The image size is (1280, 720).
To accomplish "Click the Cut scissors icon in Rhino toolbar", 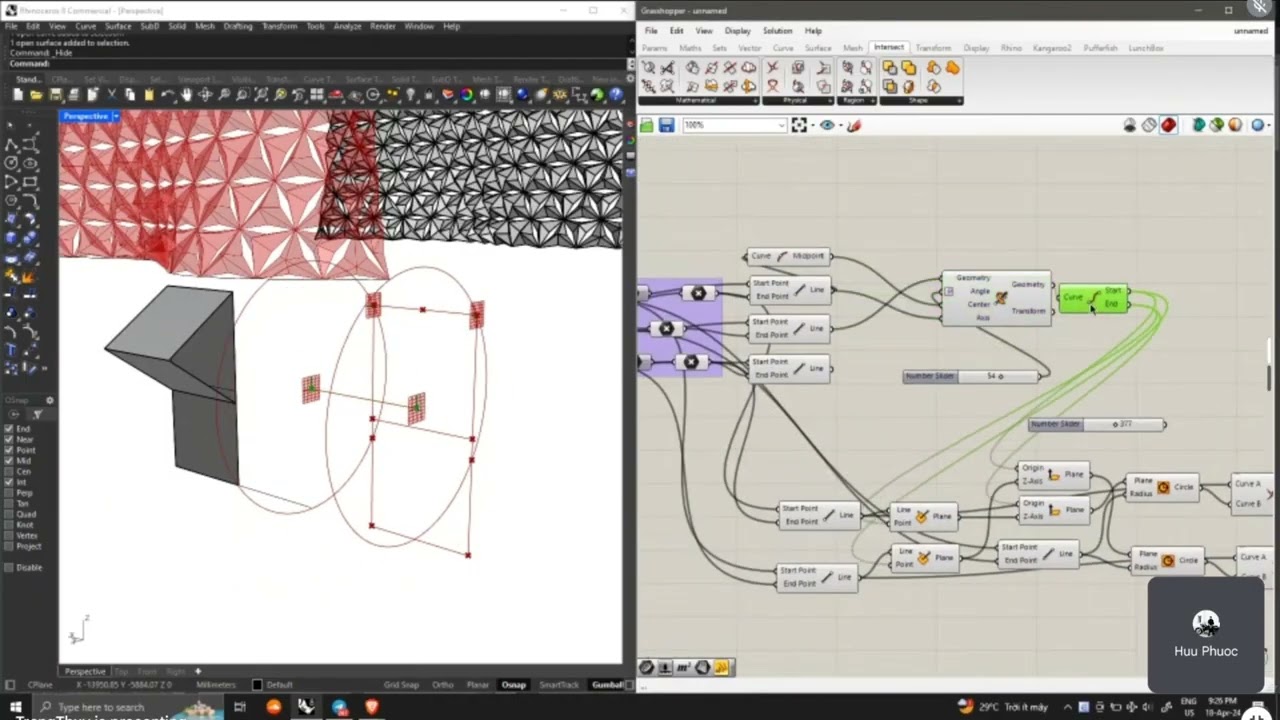I will [111, 95].
